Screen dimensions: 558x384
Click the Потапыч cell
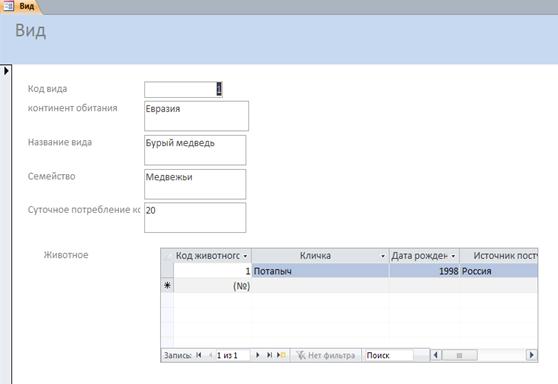(320, 271)
